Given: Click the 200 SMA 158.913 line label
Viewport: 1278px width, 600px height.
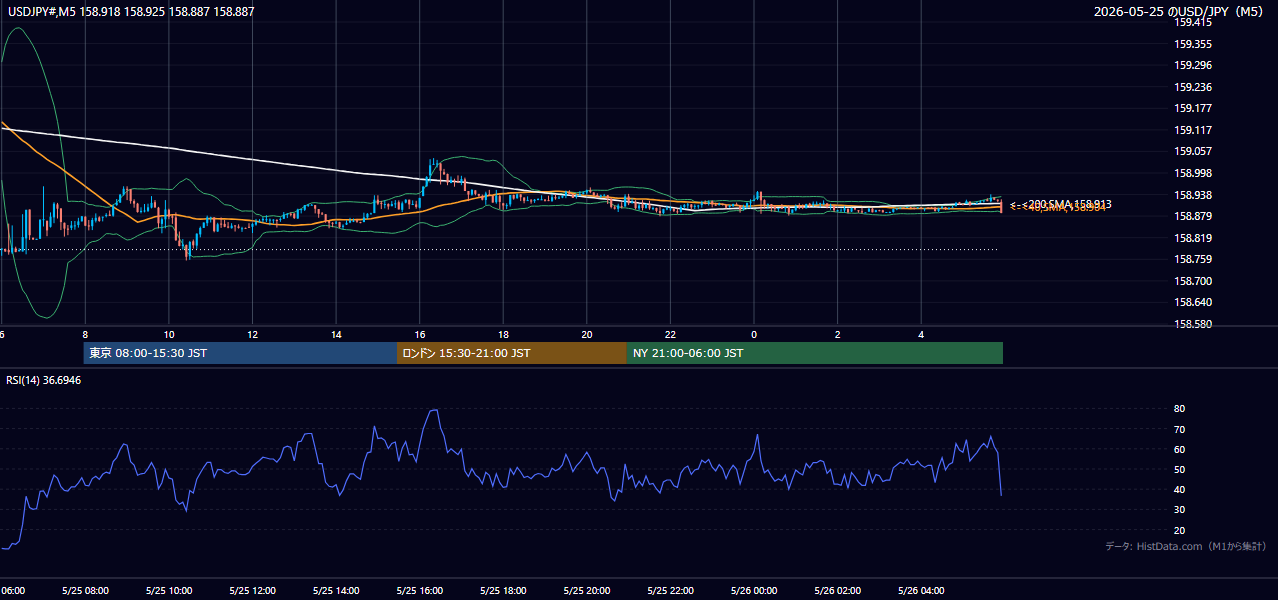Looking at the screenshot, I should pyautogui.click(x=1060, y=203).
